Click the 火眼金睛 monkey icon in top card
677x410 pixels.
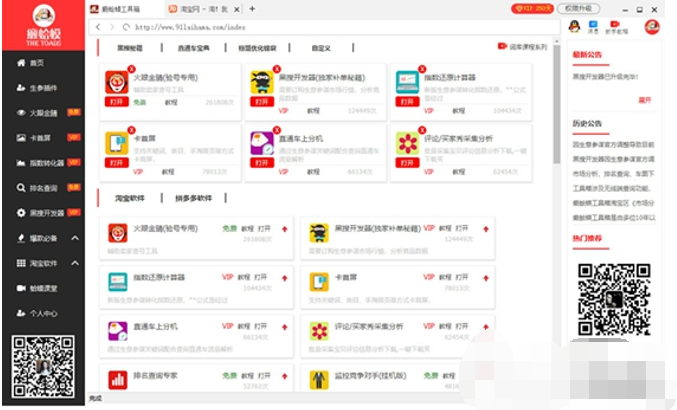point(117,82)
